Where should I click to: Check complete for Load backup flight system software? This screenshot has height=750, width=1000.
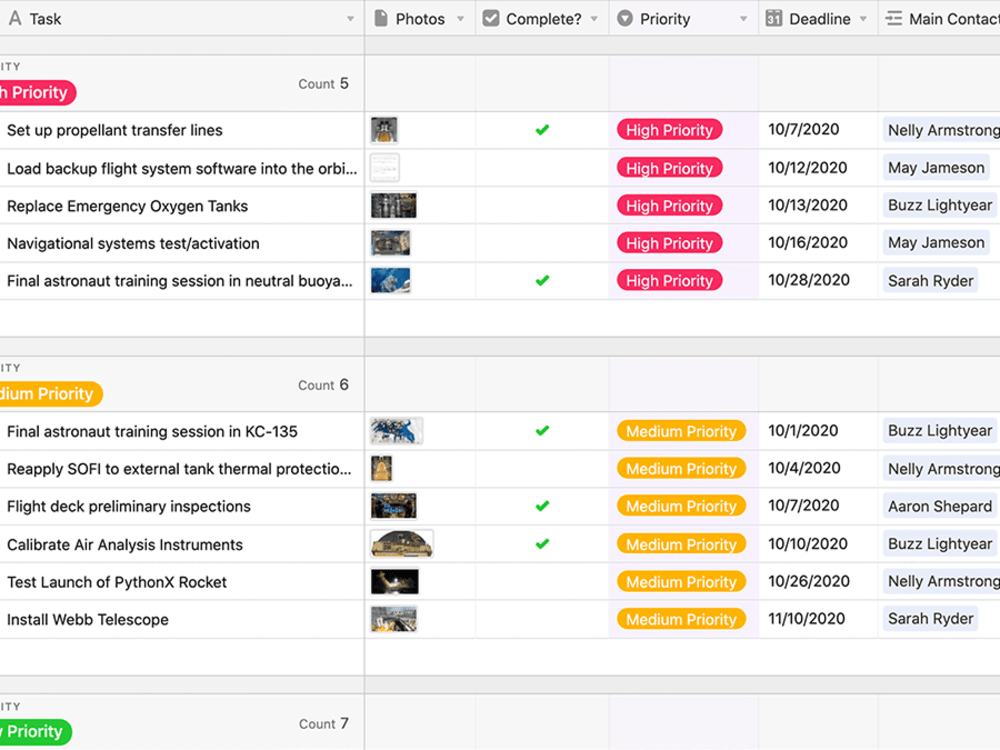point(542,168)
